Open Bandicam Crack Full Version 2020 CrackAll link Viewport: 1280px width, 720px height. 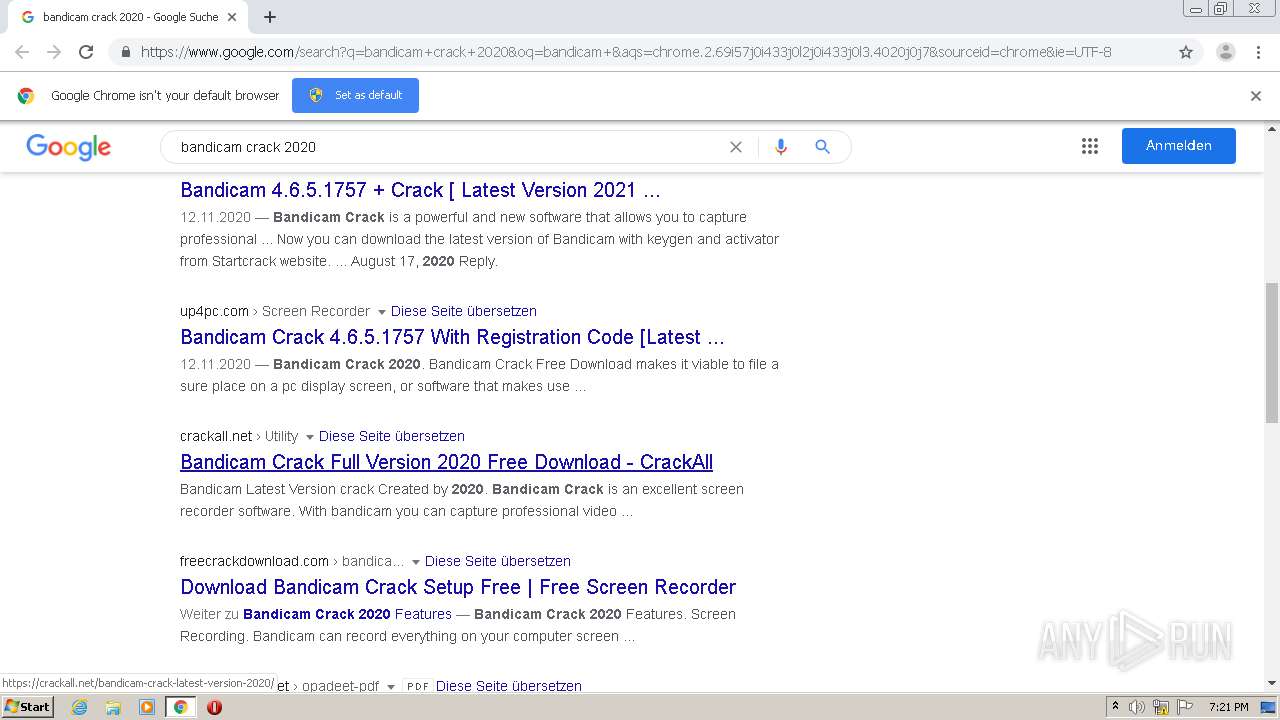[x=446, y=462]
